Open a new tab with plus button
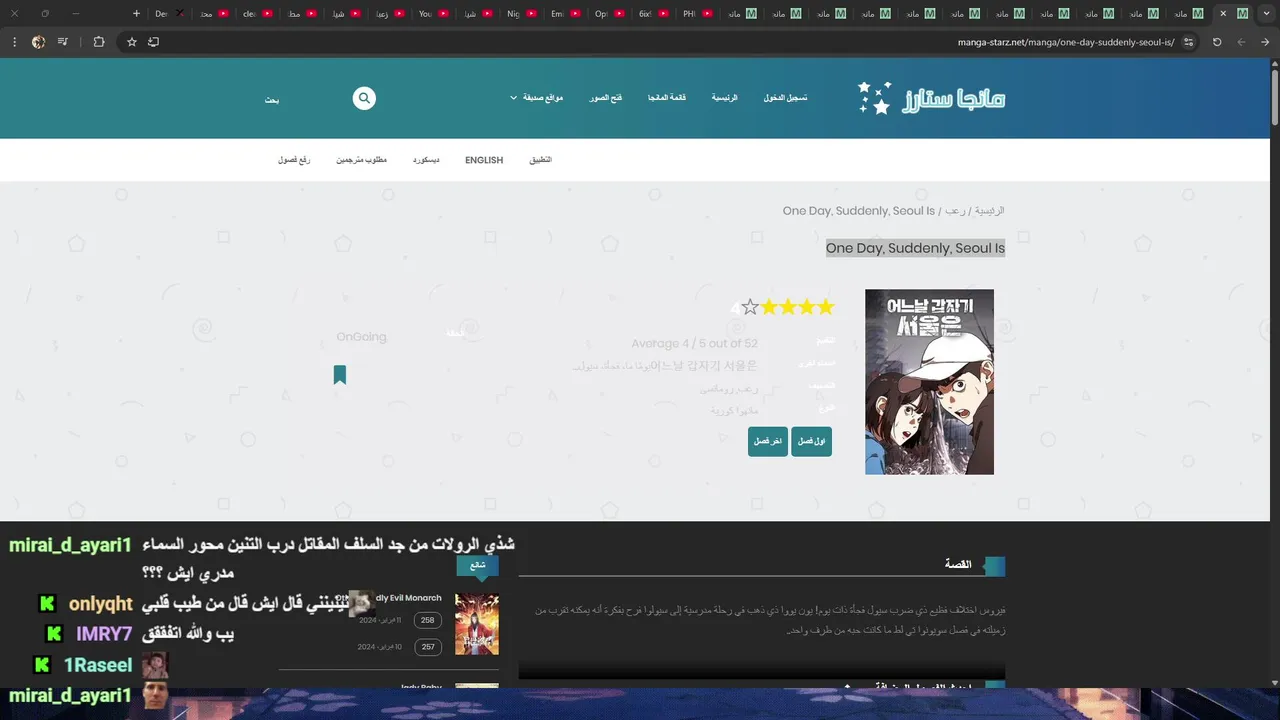This screenshot has height=720, width=1280. click(x=136, y=14)
